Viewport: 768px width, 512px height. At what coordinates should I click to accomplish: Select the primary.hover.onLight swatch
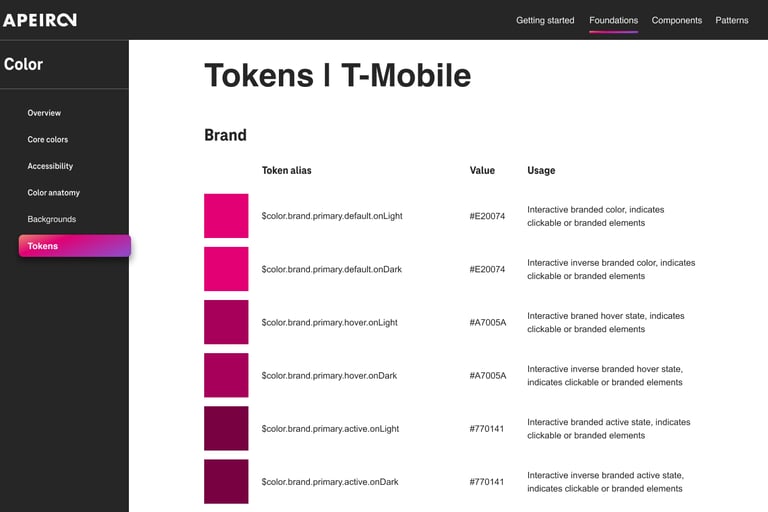click(226, 322)
